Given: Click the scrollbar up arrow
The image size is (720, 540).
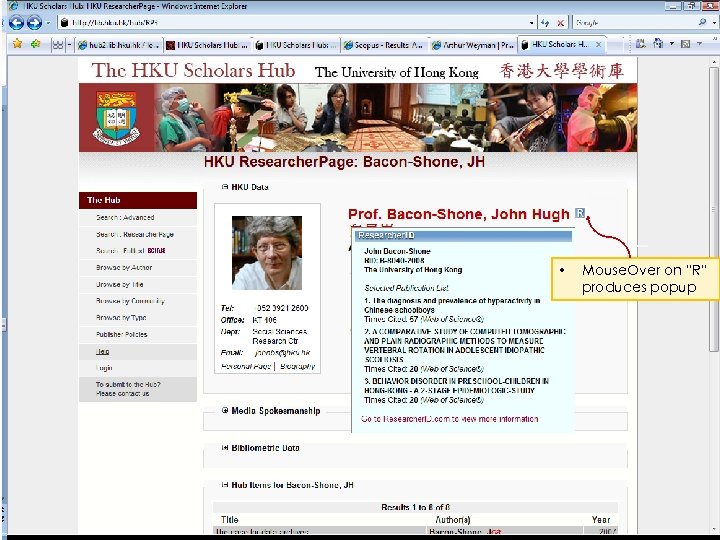Looking at the screenshot, I should (x=713, y=61).
